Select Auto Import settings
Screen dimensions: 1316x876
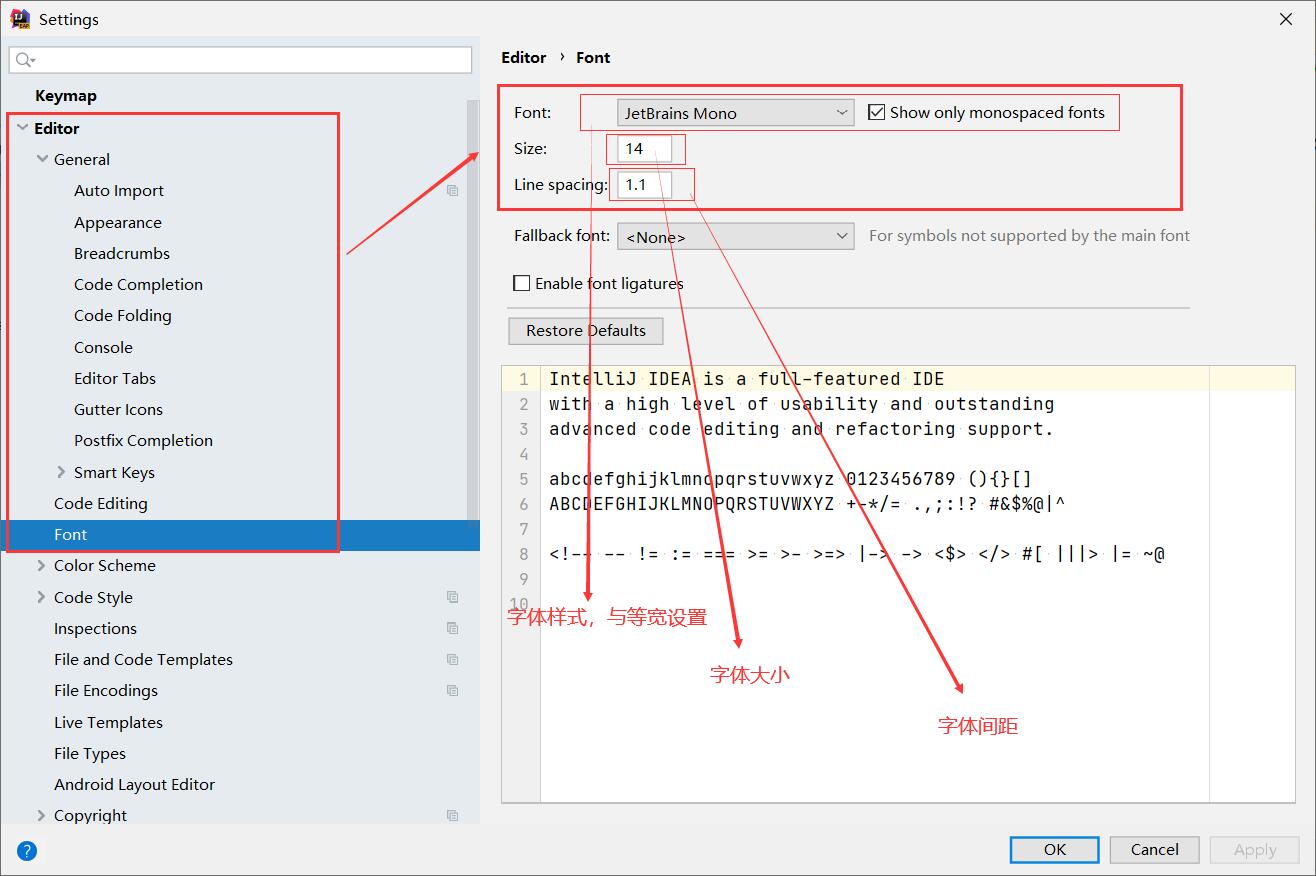119,190
